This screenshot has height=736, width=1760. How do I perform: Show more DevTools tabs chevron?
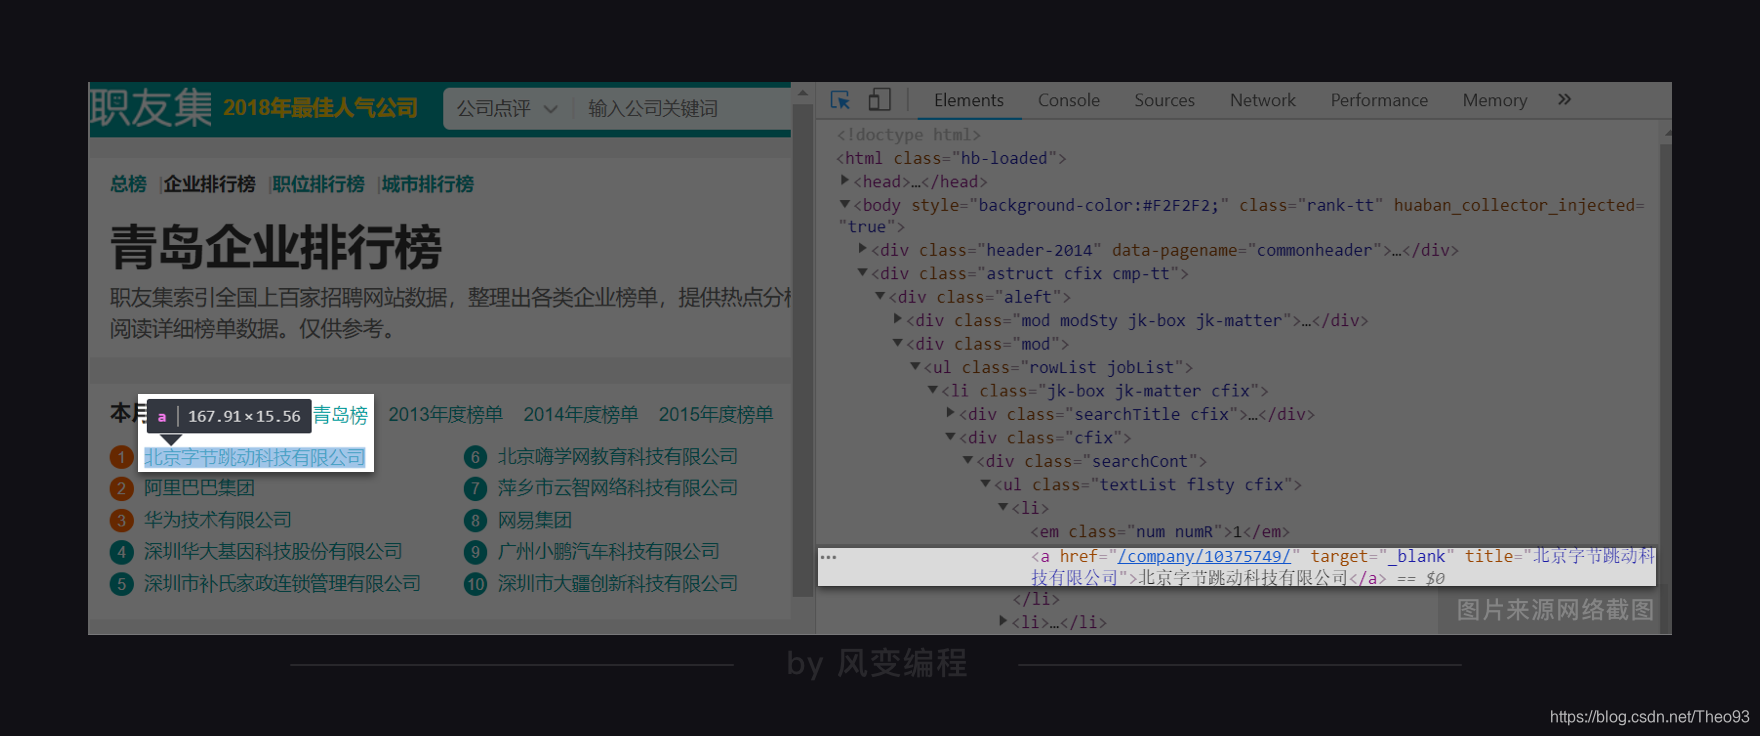(1564, 99)
